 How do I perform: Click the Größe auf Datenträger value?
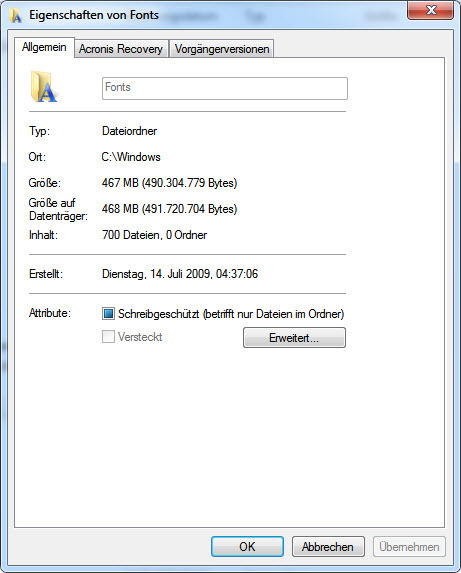click(169, 209)
